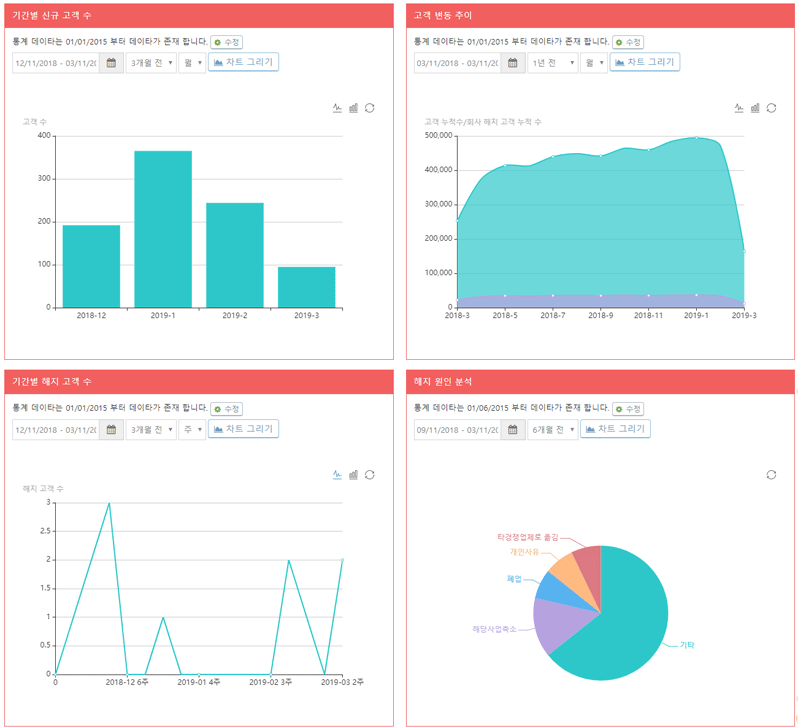Open calendar in 기간별 신규 고객 수 panel
The image size is (798, 728).
pyautogui.click(x=111, y=63)
